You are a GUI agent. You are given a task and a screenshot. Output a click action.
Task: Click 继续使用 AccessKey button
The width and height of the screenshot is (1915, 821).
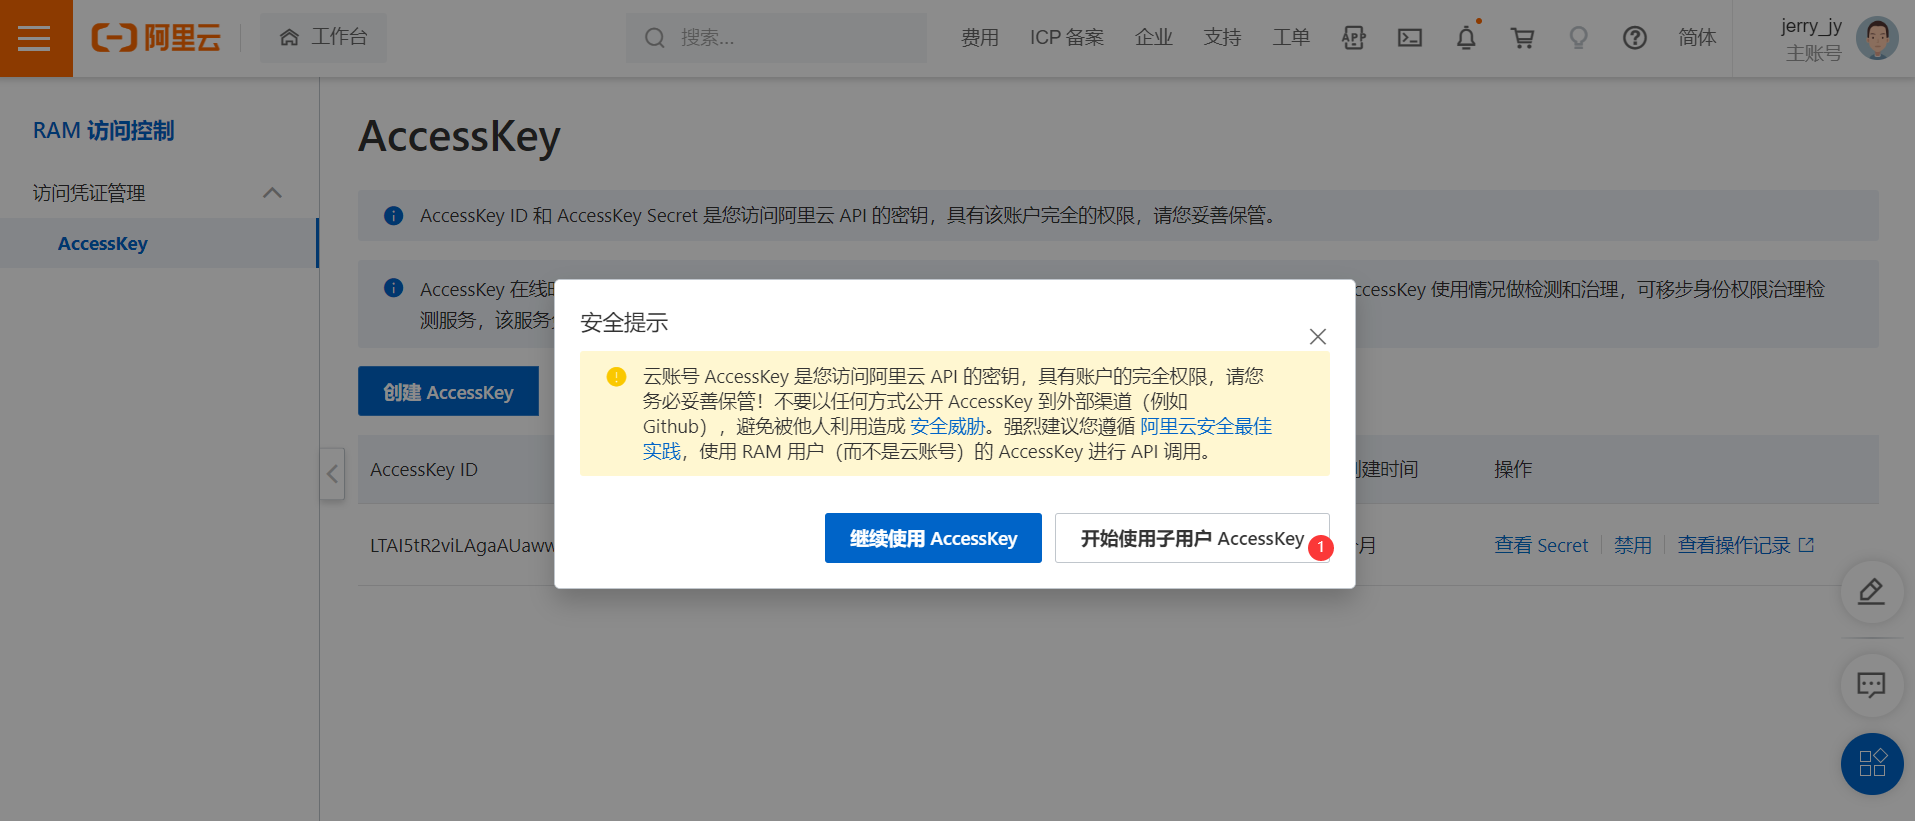click(933, 538)
